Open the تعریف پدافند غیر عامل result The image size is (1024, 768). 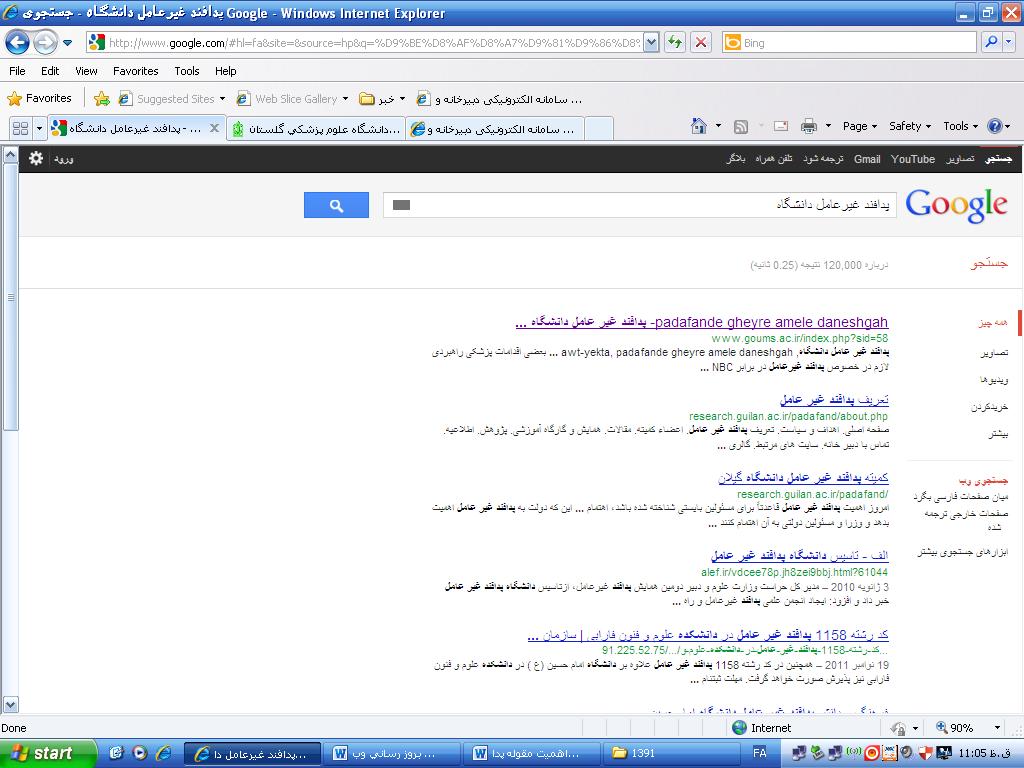pos(834,399)
